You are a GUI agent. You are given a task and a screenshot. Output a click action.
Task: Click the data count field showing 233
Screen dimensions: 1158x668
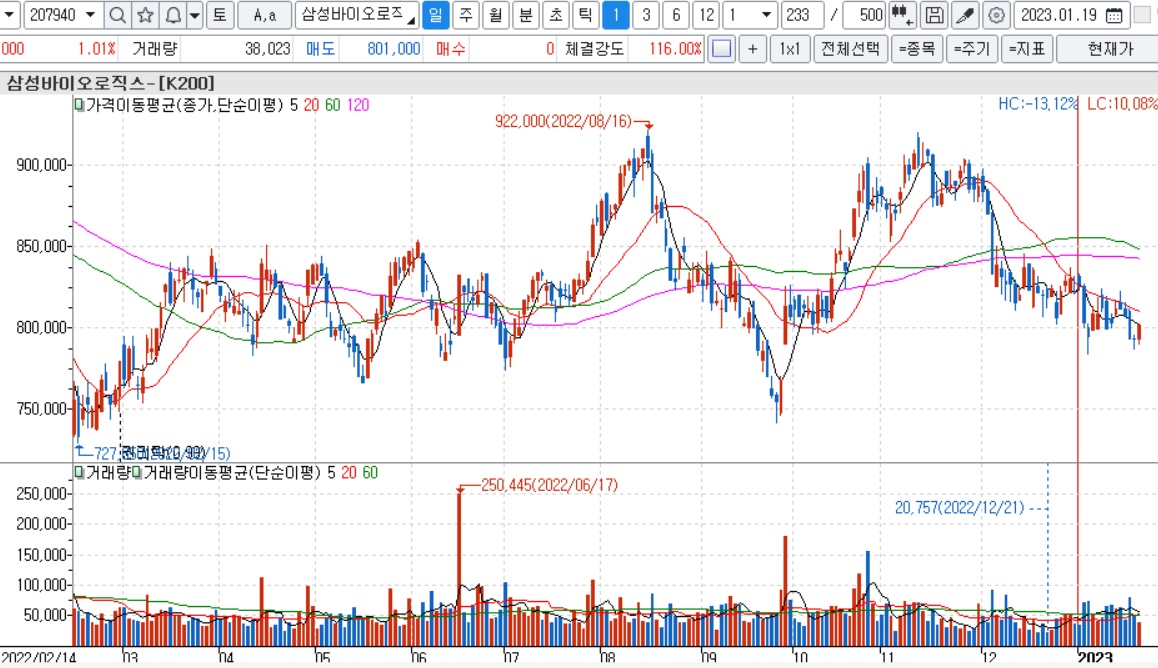coord(802,15)
